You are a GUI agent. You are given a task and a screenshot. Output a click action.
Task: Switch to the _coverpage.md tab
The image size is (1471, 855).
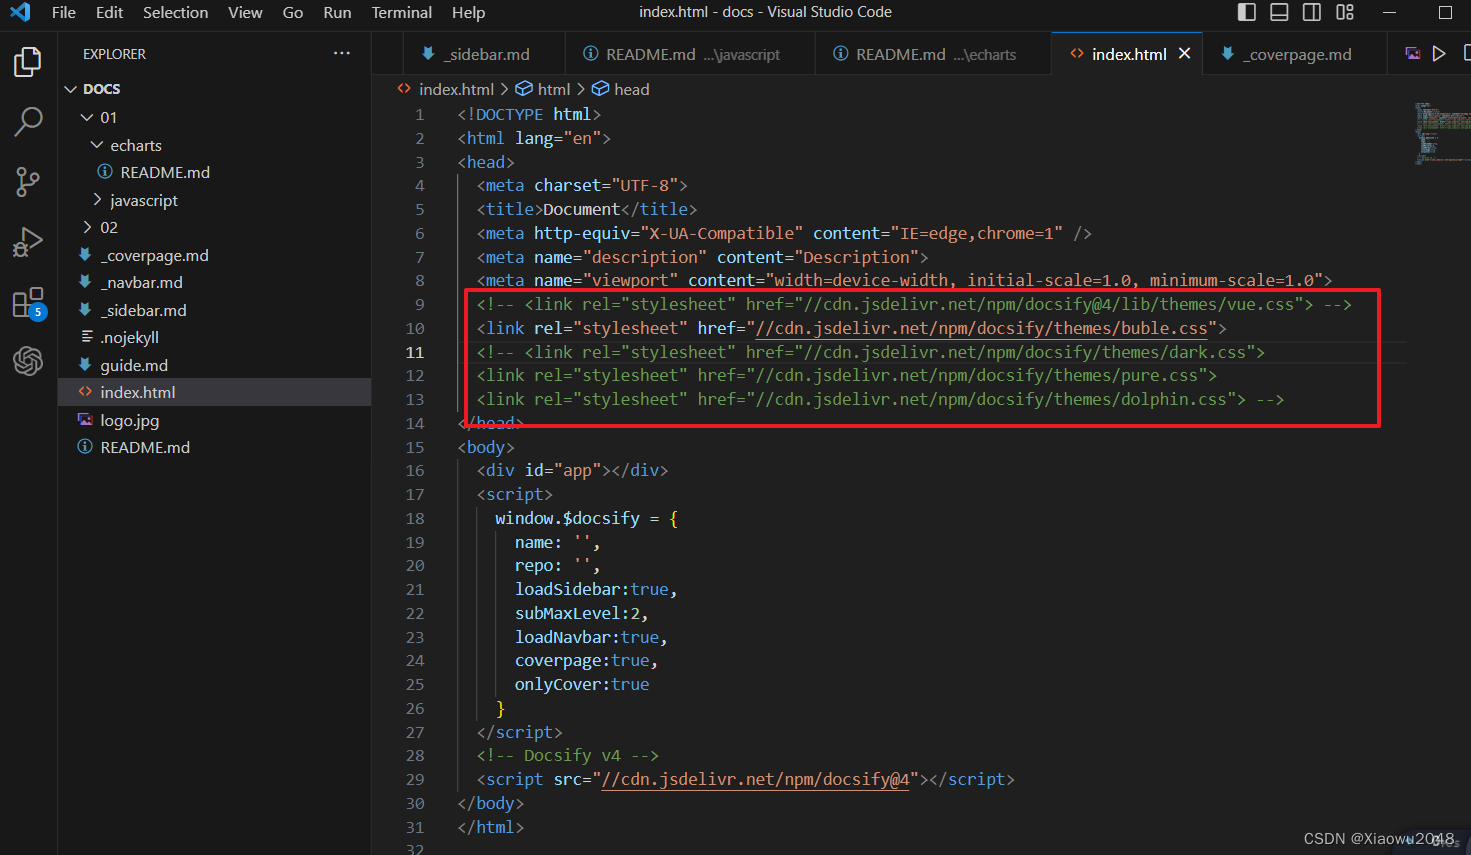tap(1294, 54)
